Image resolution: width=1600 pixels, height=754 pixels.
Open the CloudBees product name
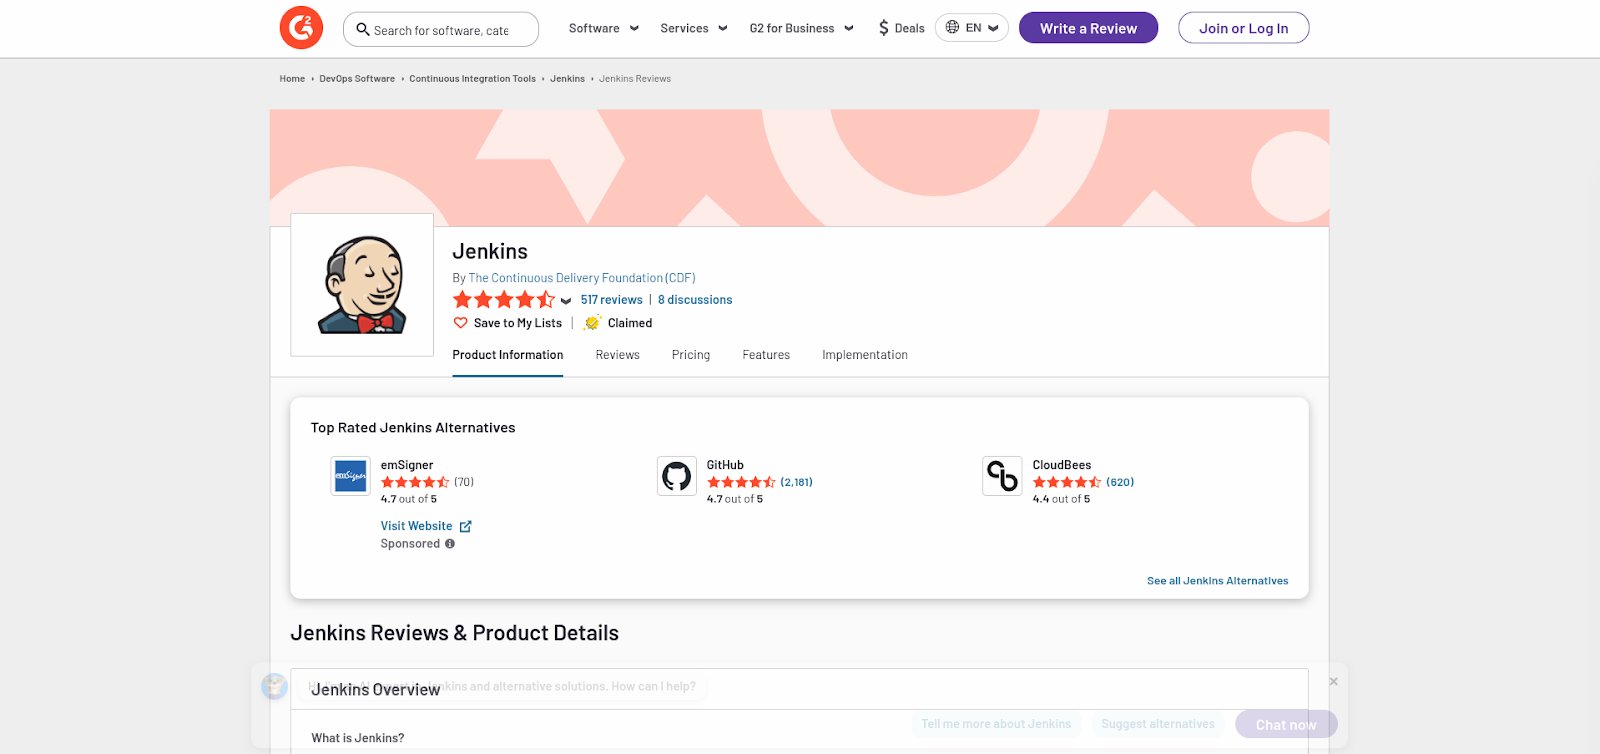[x=1062, y=465]
